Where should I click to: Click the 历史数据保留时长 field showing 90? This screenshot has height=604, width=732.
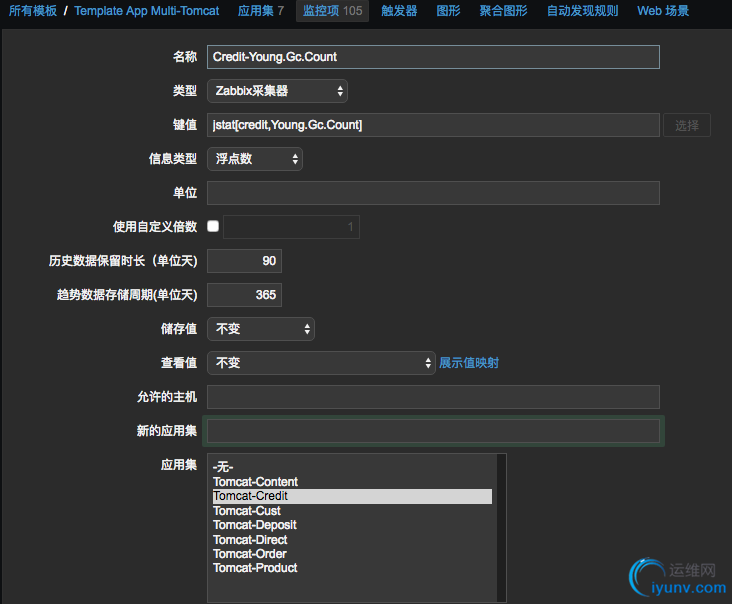pyautogui.click(x=244, y=261)
